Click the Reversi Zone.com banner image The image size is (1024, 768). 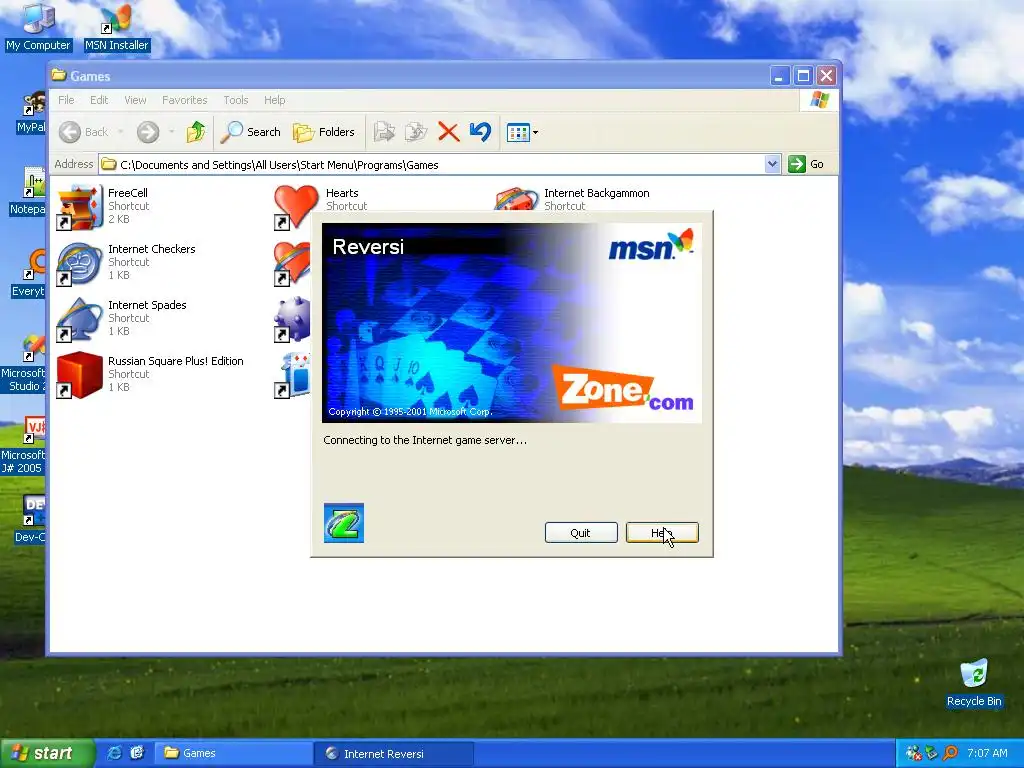tap(512, 323)
